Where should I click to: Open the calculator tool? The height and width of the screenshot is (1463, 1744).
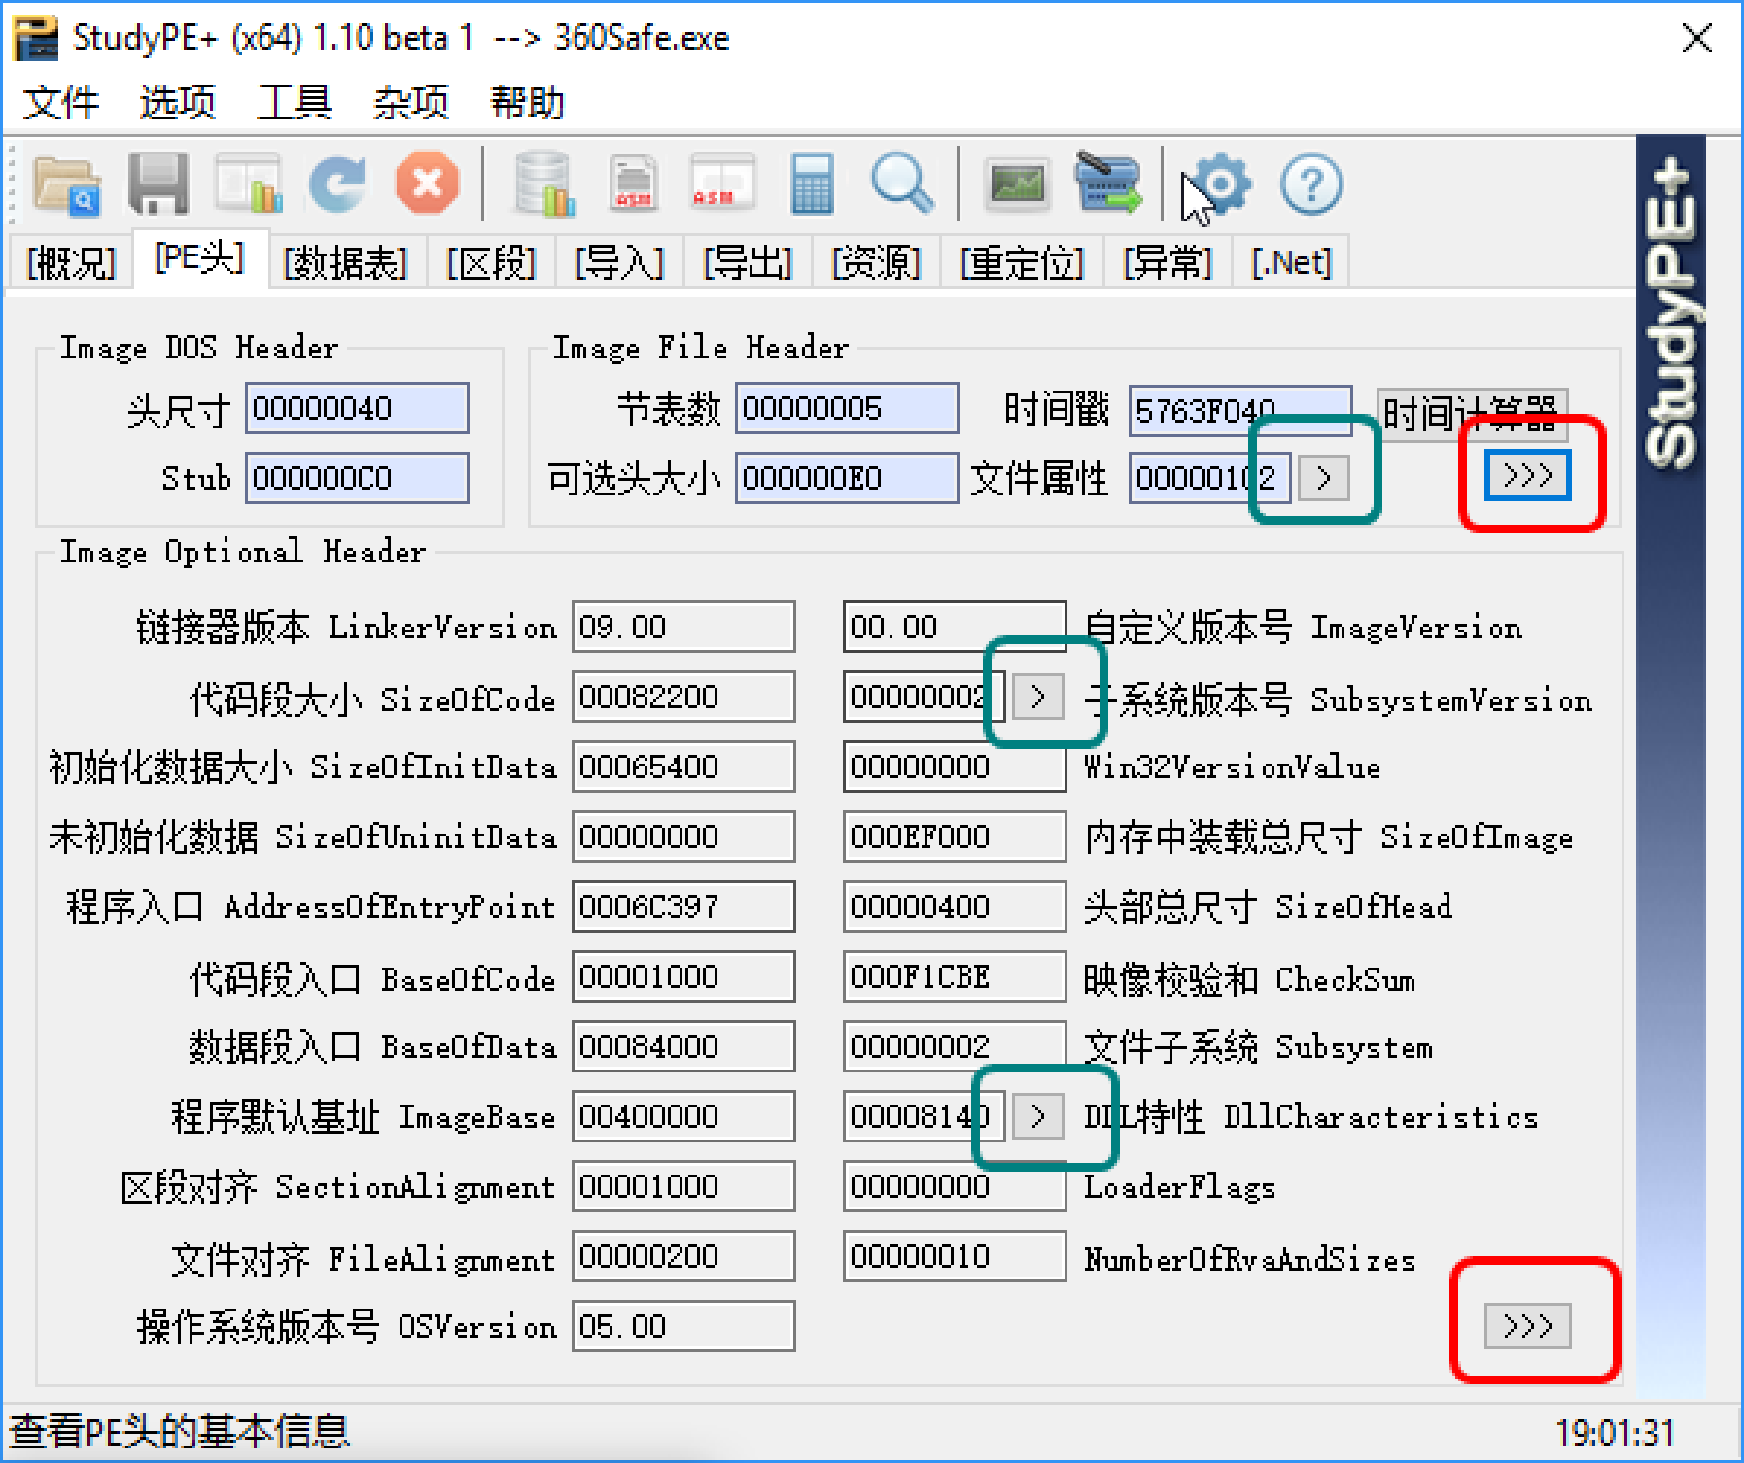point(812,185)
